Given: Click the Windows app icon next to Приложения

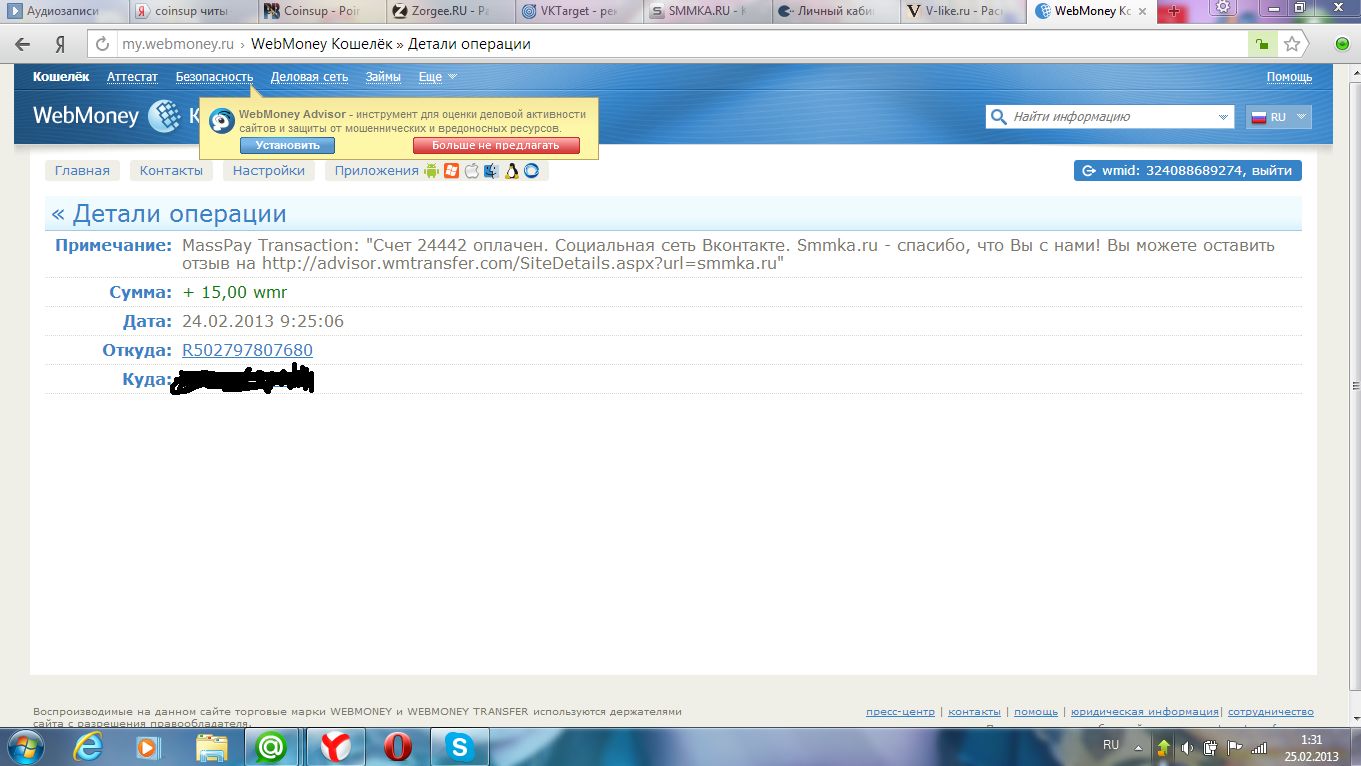Looking at the screenshot, I should click(x=451, y=171).
